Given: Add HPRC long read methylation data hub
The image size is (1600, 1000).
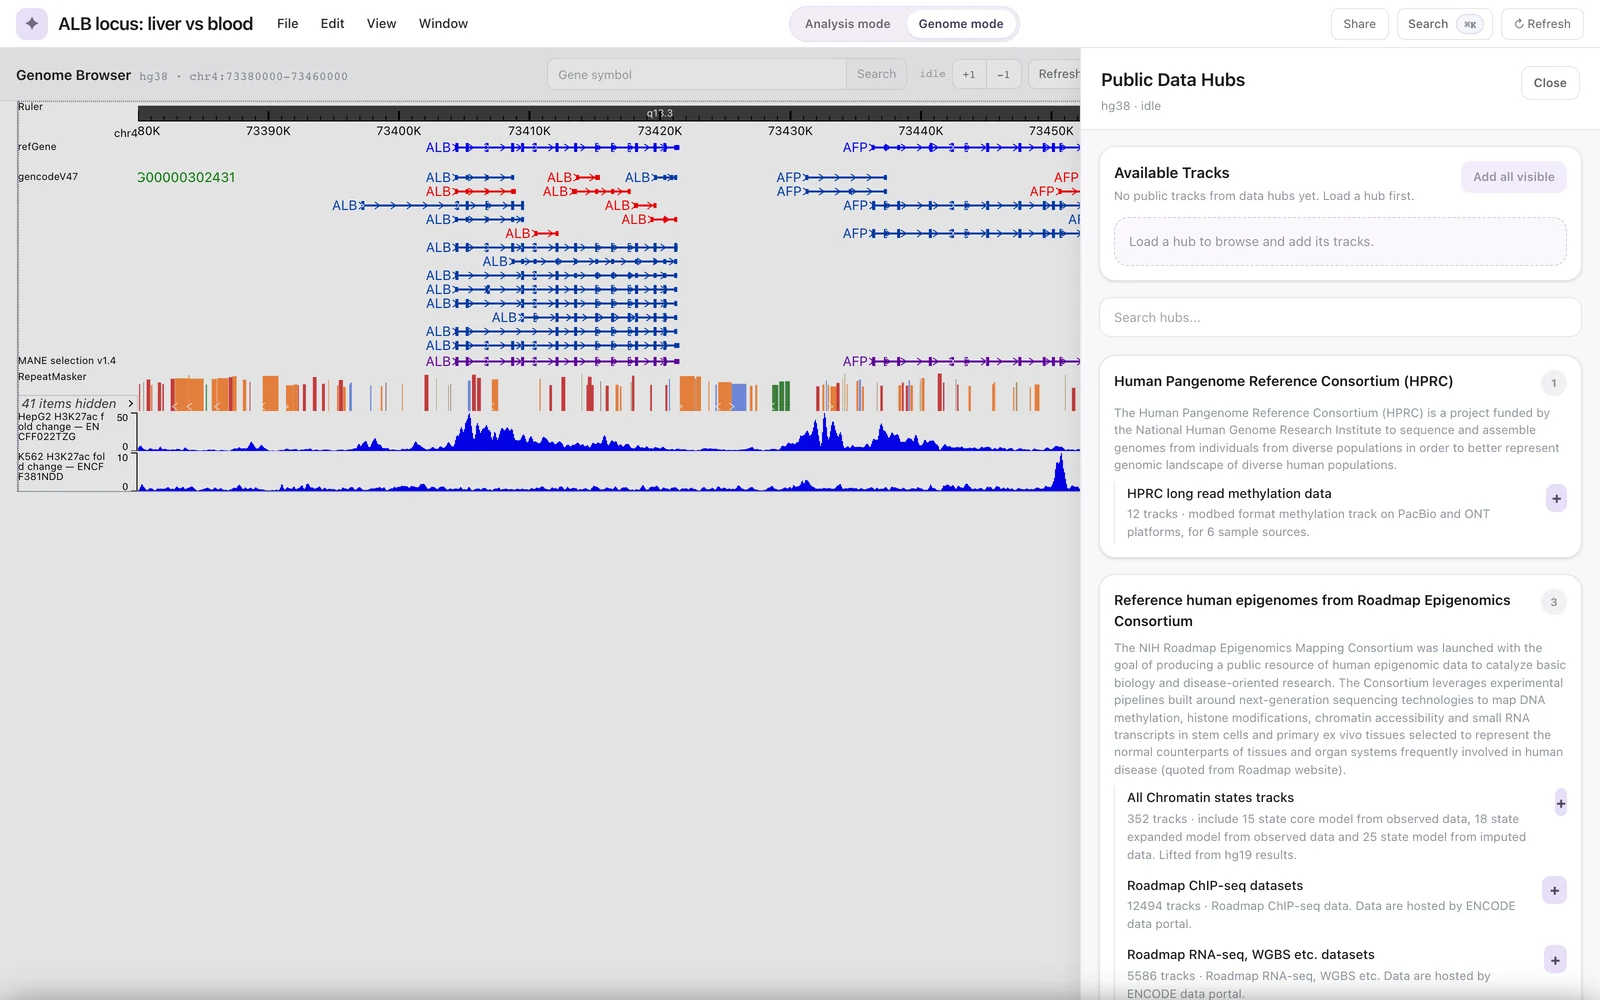Looking at the screenshot, I should coord(1556,498).
